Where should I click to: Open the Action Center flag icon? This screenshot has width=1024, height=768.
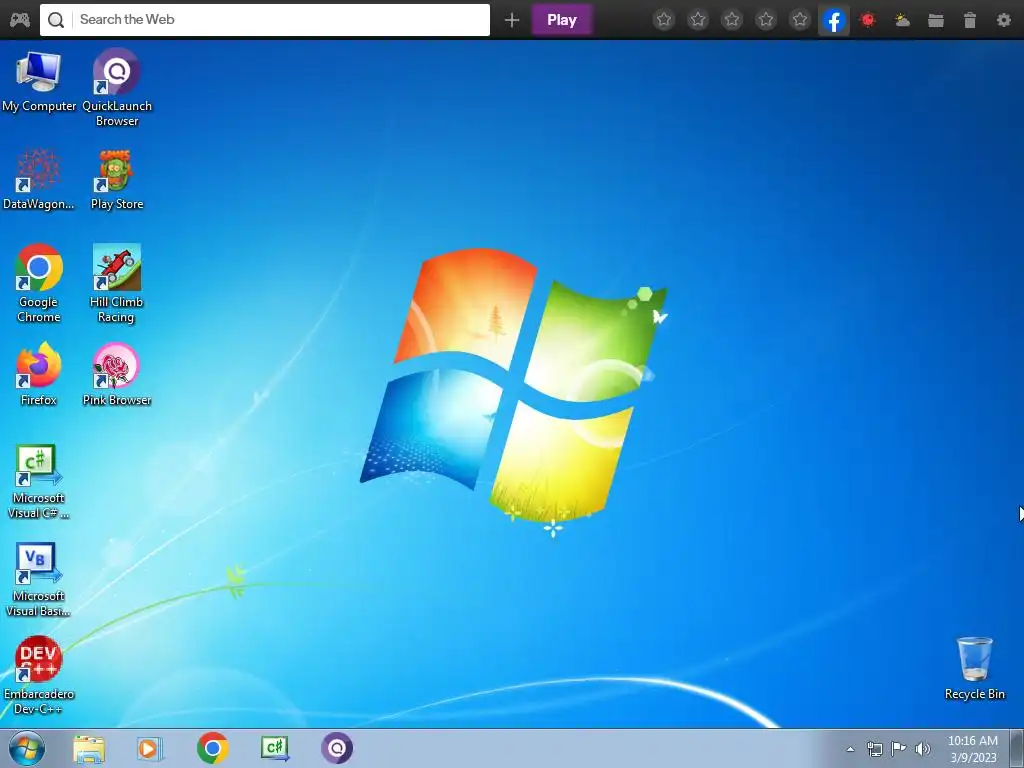tap(899, 749)
